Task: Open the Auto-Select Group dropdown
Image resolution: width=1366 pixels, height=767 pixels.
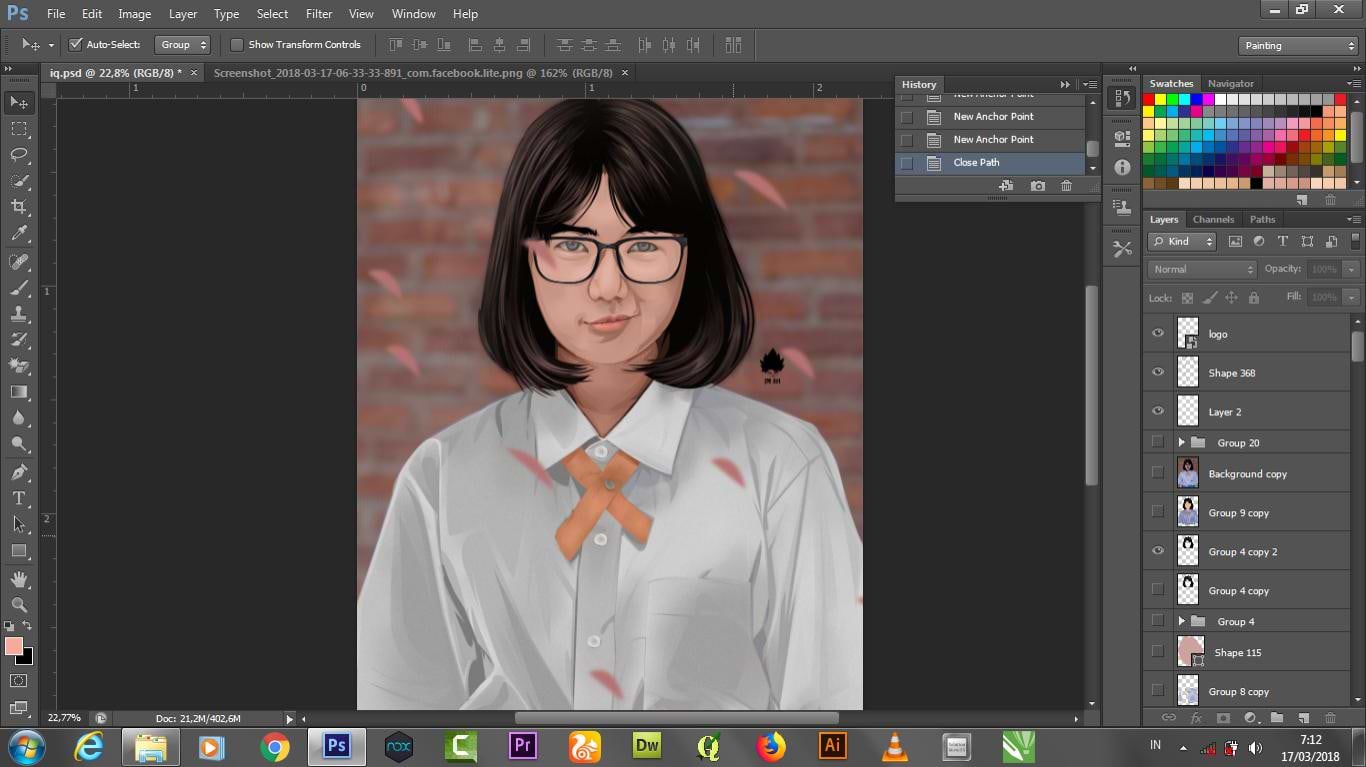Action: 182,45
